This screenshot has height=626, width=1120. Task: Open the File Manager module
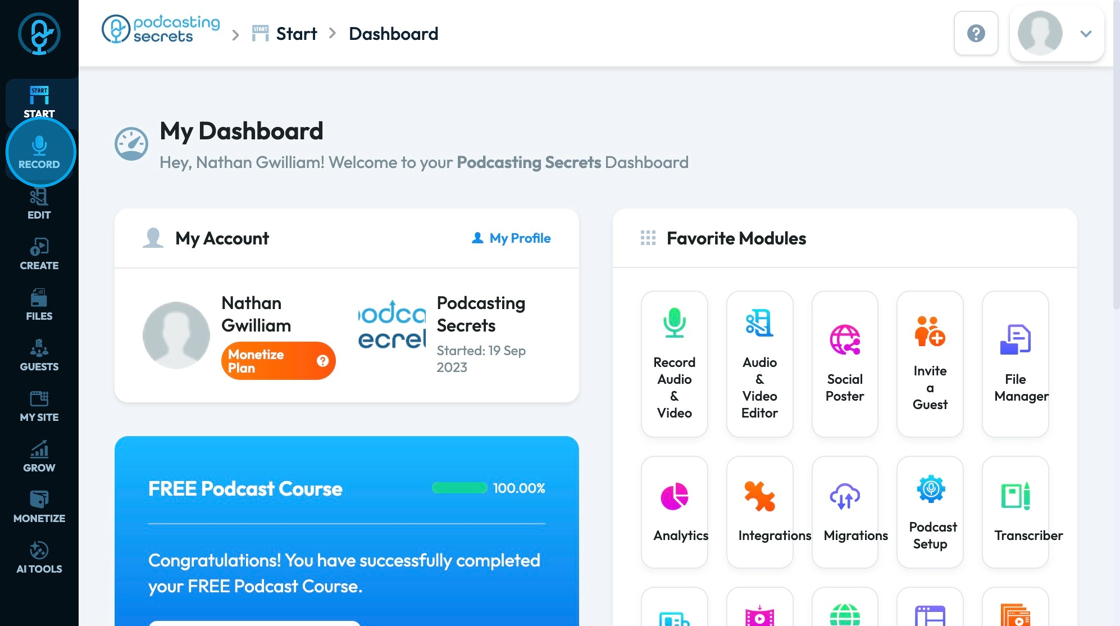click(x=1015, y=364)
